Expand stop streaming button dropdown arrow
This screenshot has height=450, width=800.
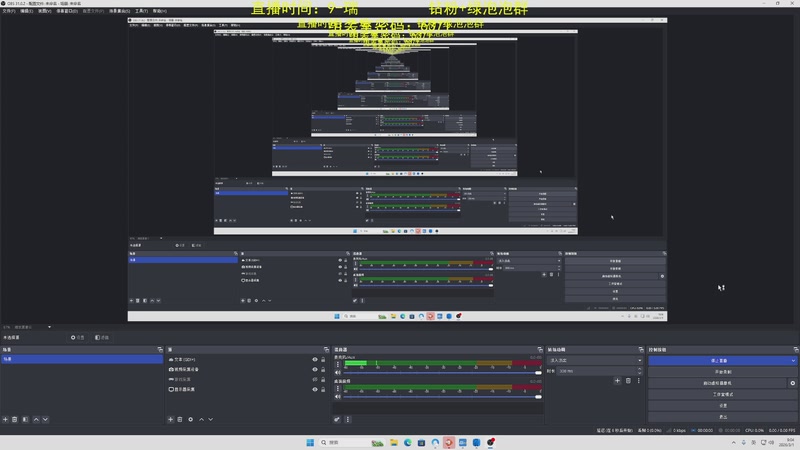793,361
